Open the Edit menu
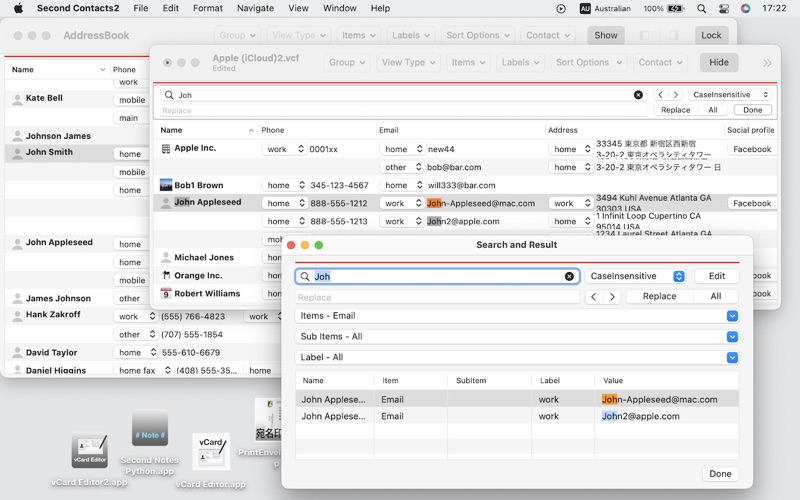This screenshot has width=800, height=500. point(170,8)
